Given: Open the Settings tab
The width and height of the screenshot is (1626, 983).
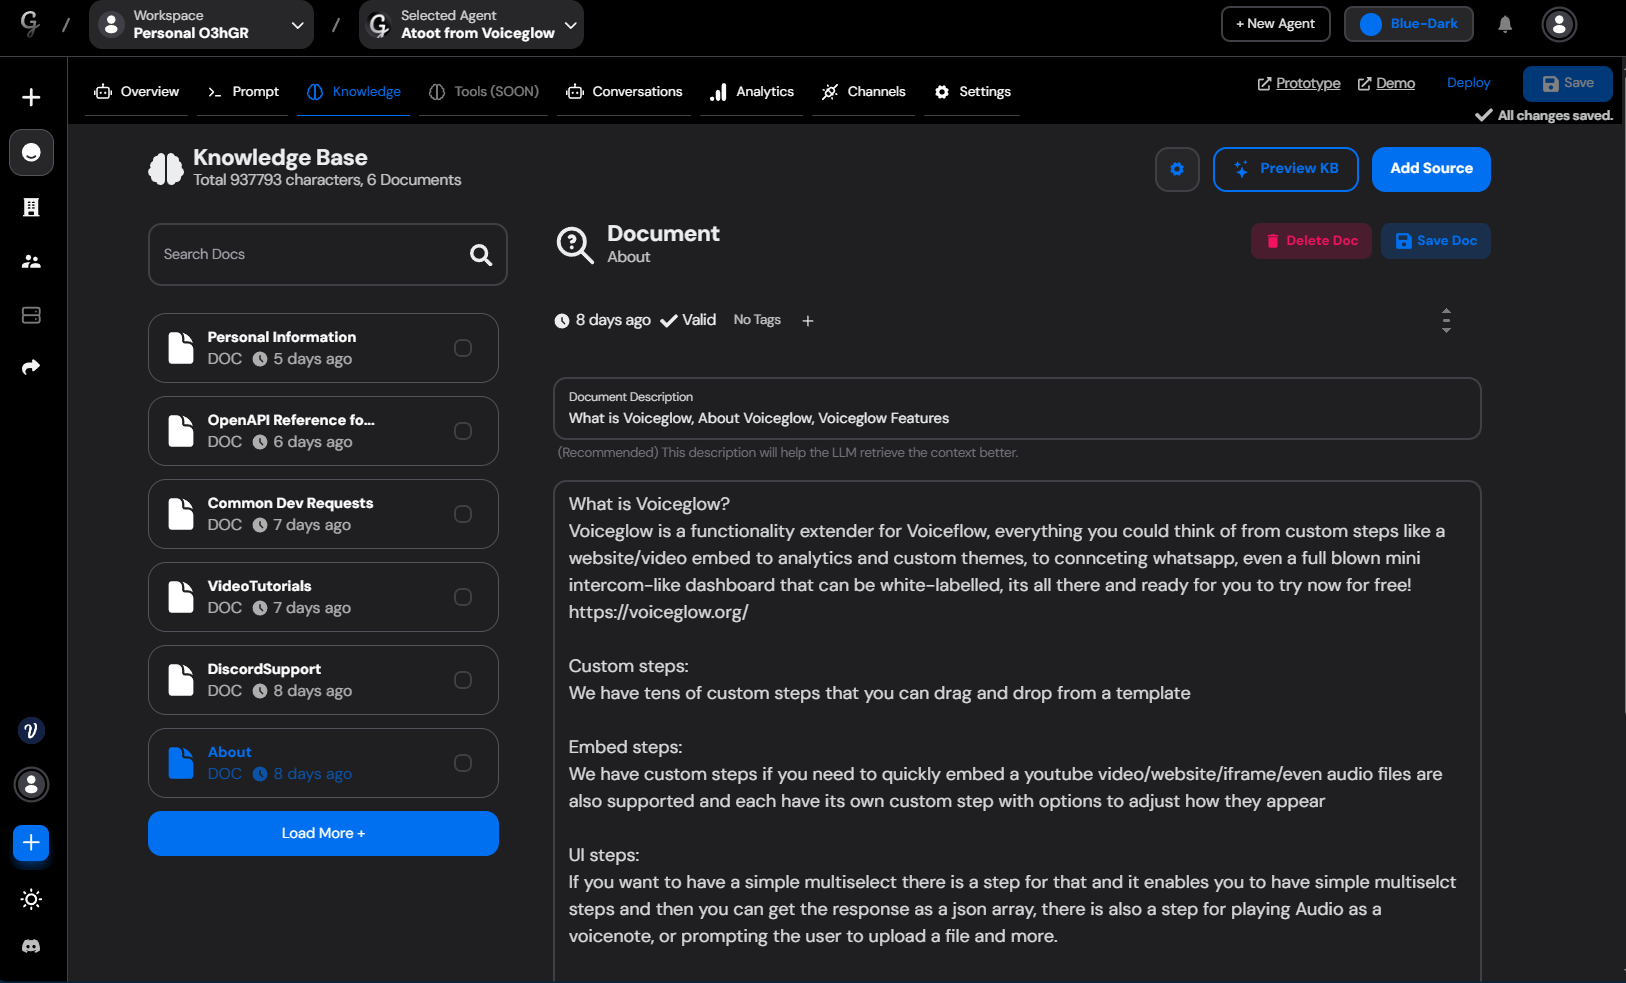Looking at the screenshot, I should pyautogui.click(x=972, y=92).
